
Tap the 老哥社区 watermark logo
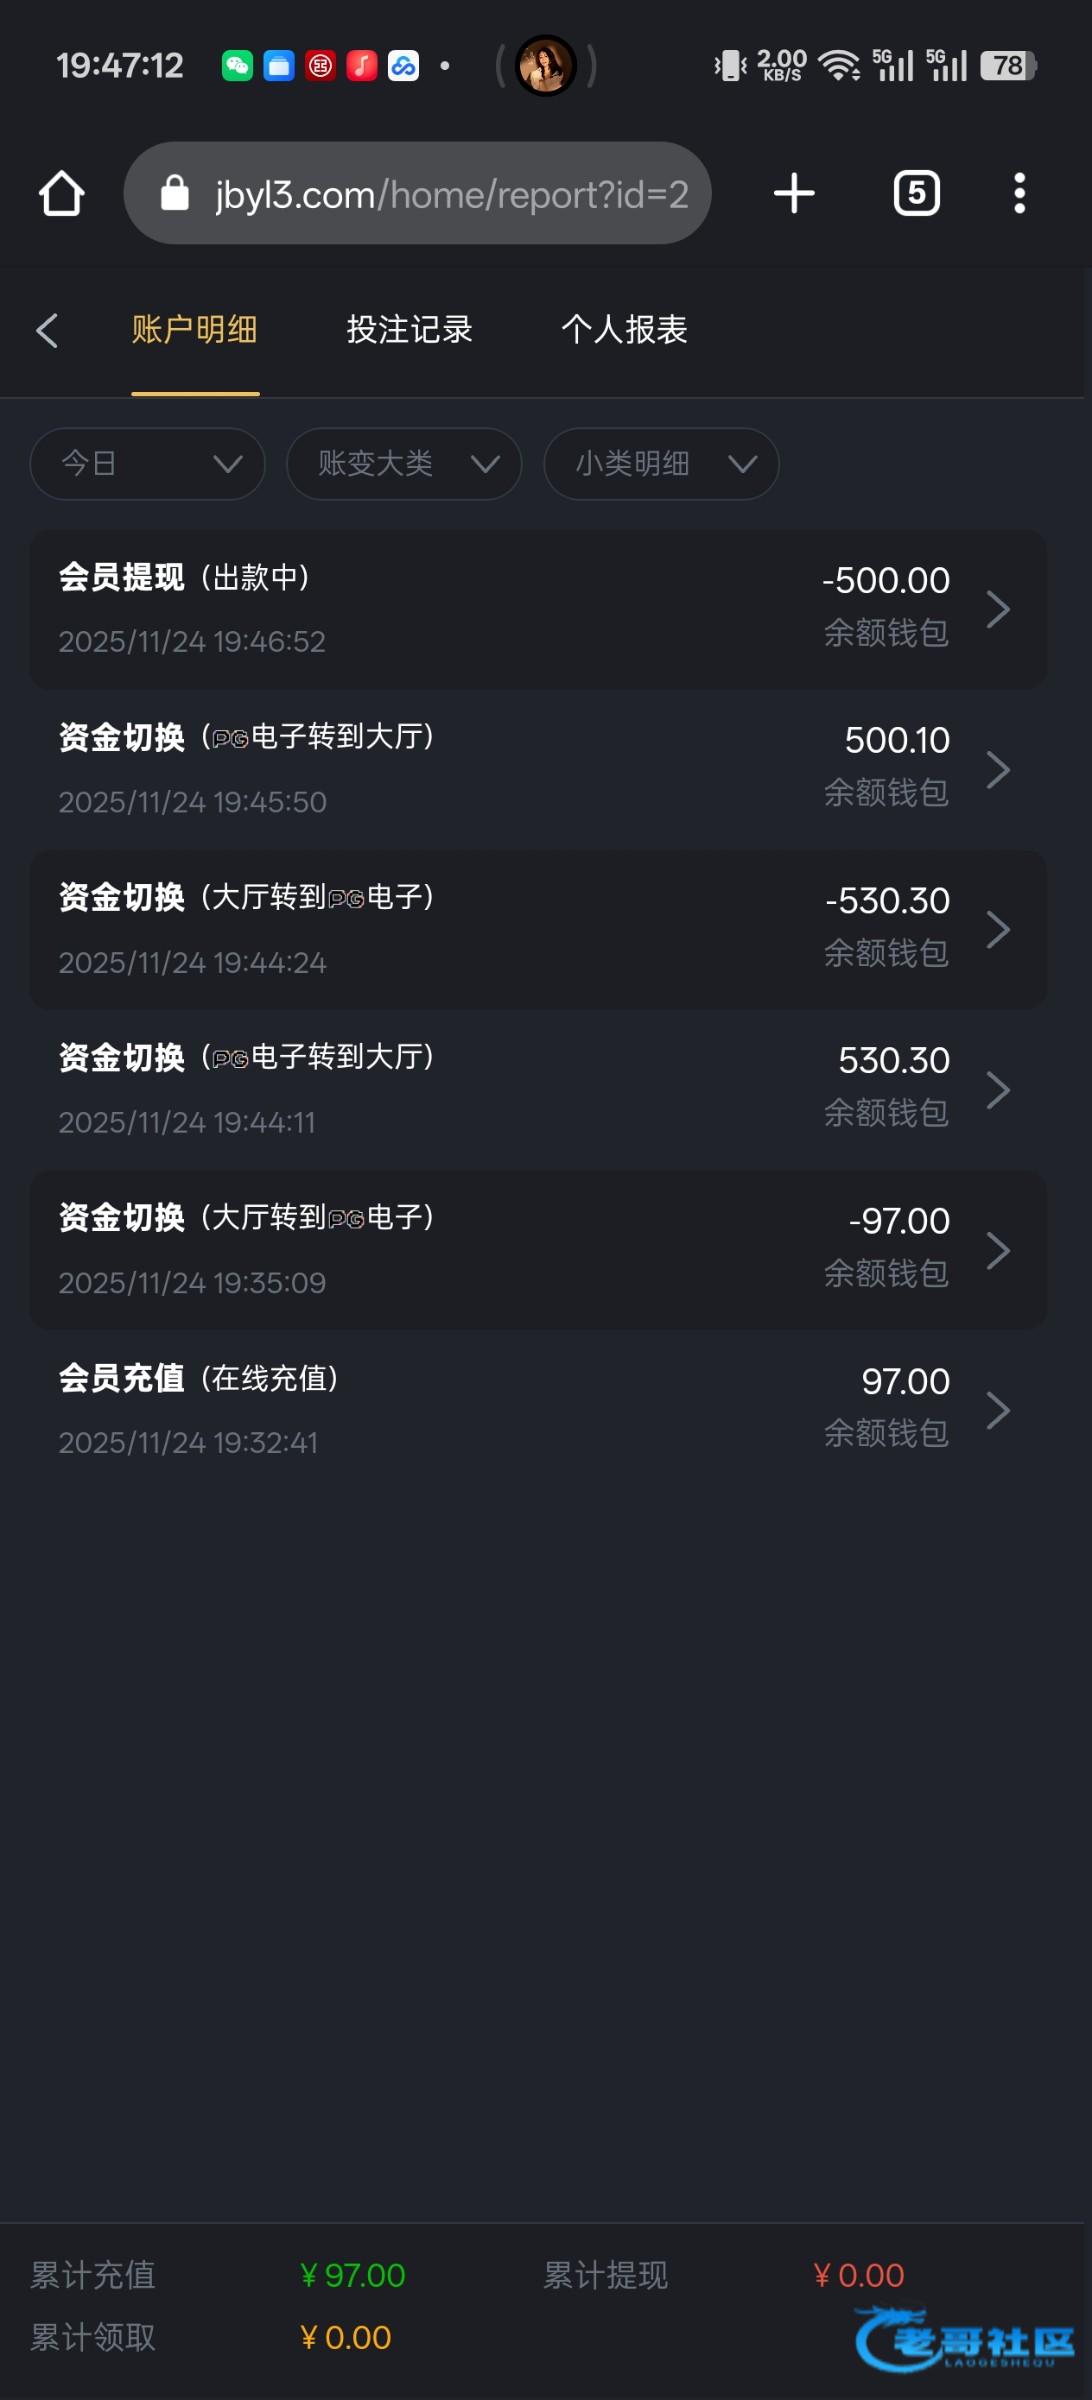coord(965,2338)
